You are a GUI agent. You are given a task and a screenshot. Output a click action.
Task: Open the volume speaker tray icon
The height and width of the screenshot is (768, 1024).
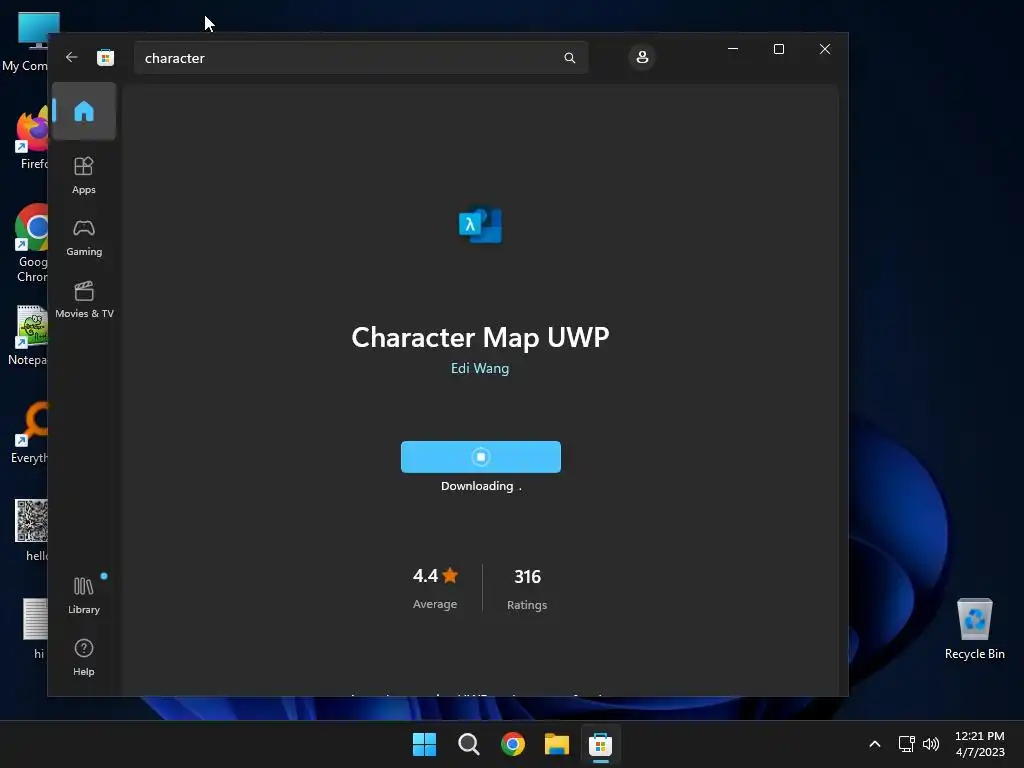(931, 744)
